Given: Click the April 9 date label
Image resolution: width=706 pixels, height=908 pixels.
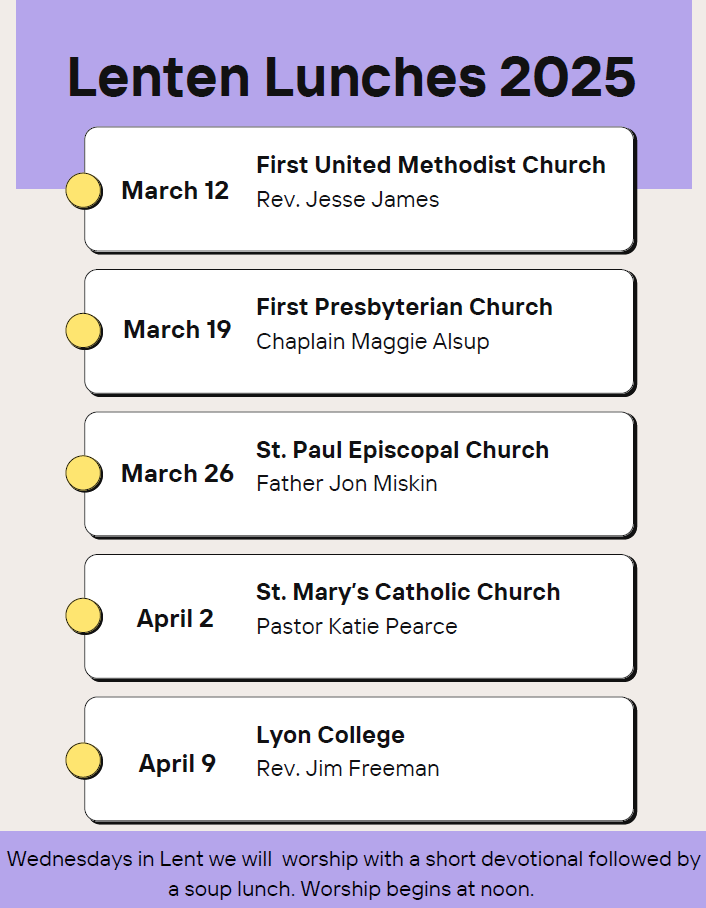Looking at the screenshot, I should click(x=177, y=764).
